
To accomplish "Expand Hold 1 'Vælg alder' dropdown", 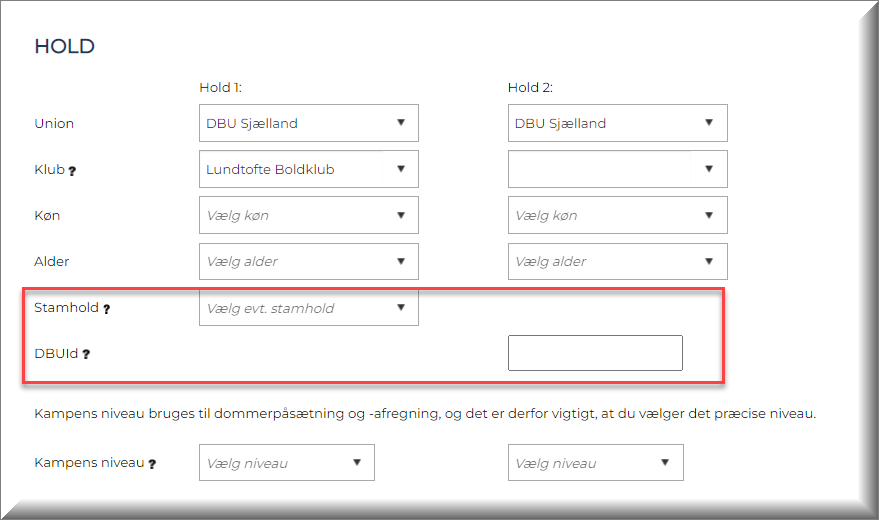I will [x=308, y=261].
